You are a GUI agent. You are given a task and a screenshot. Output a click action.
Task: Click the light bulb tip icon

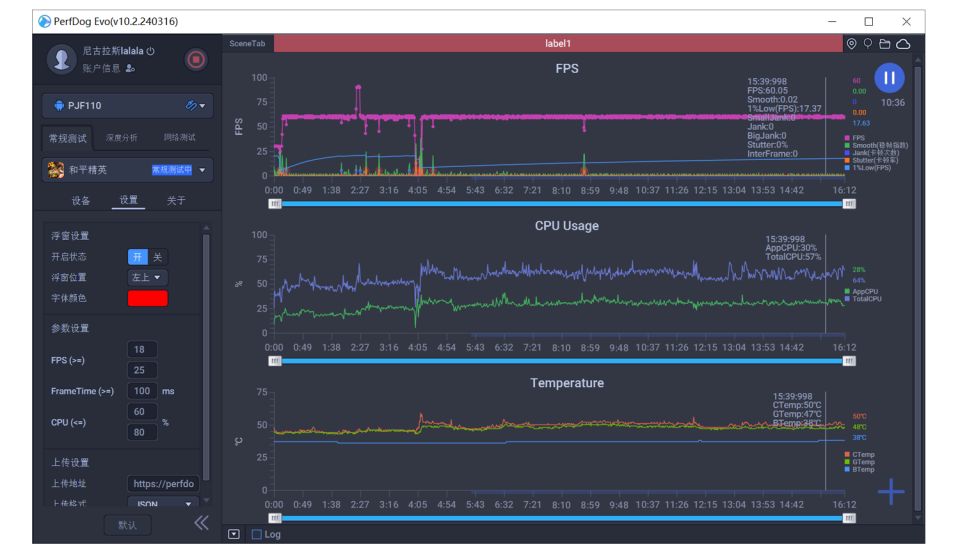868,44
